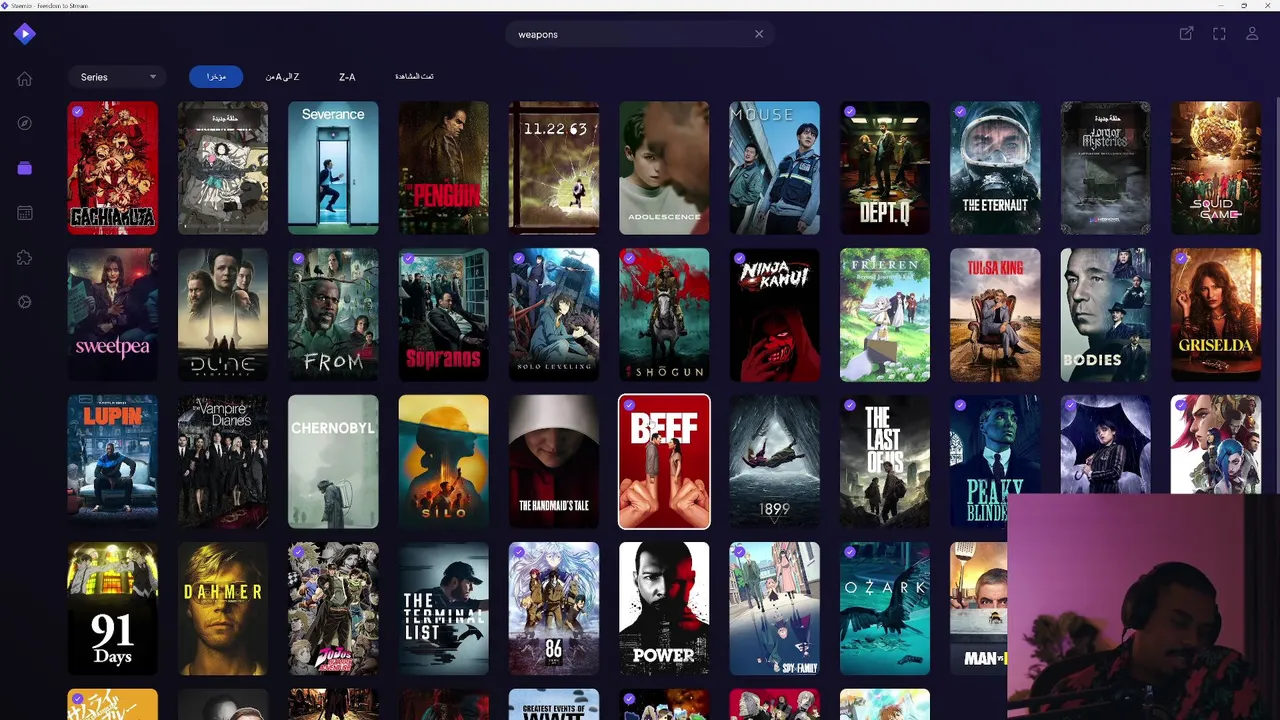The image size is (1280, 720).
Task: Open the Power poster
Action: point(664,609)
